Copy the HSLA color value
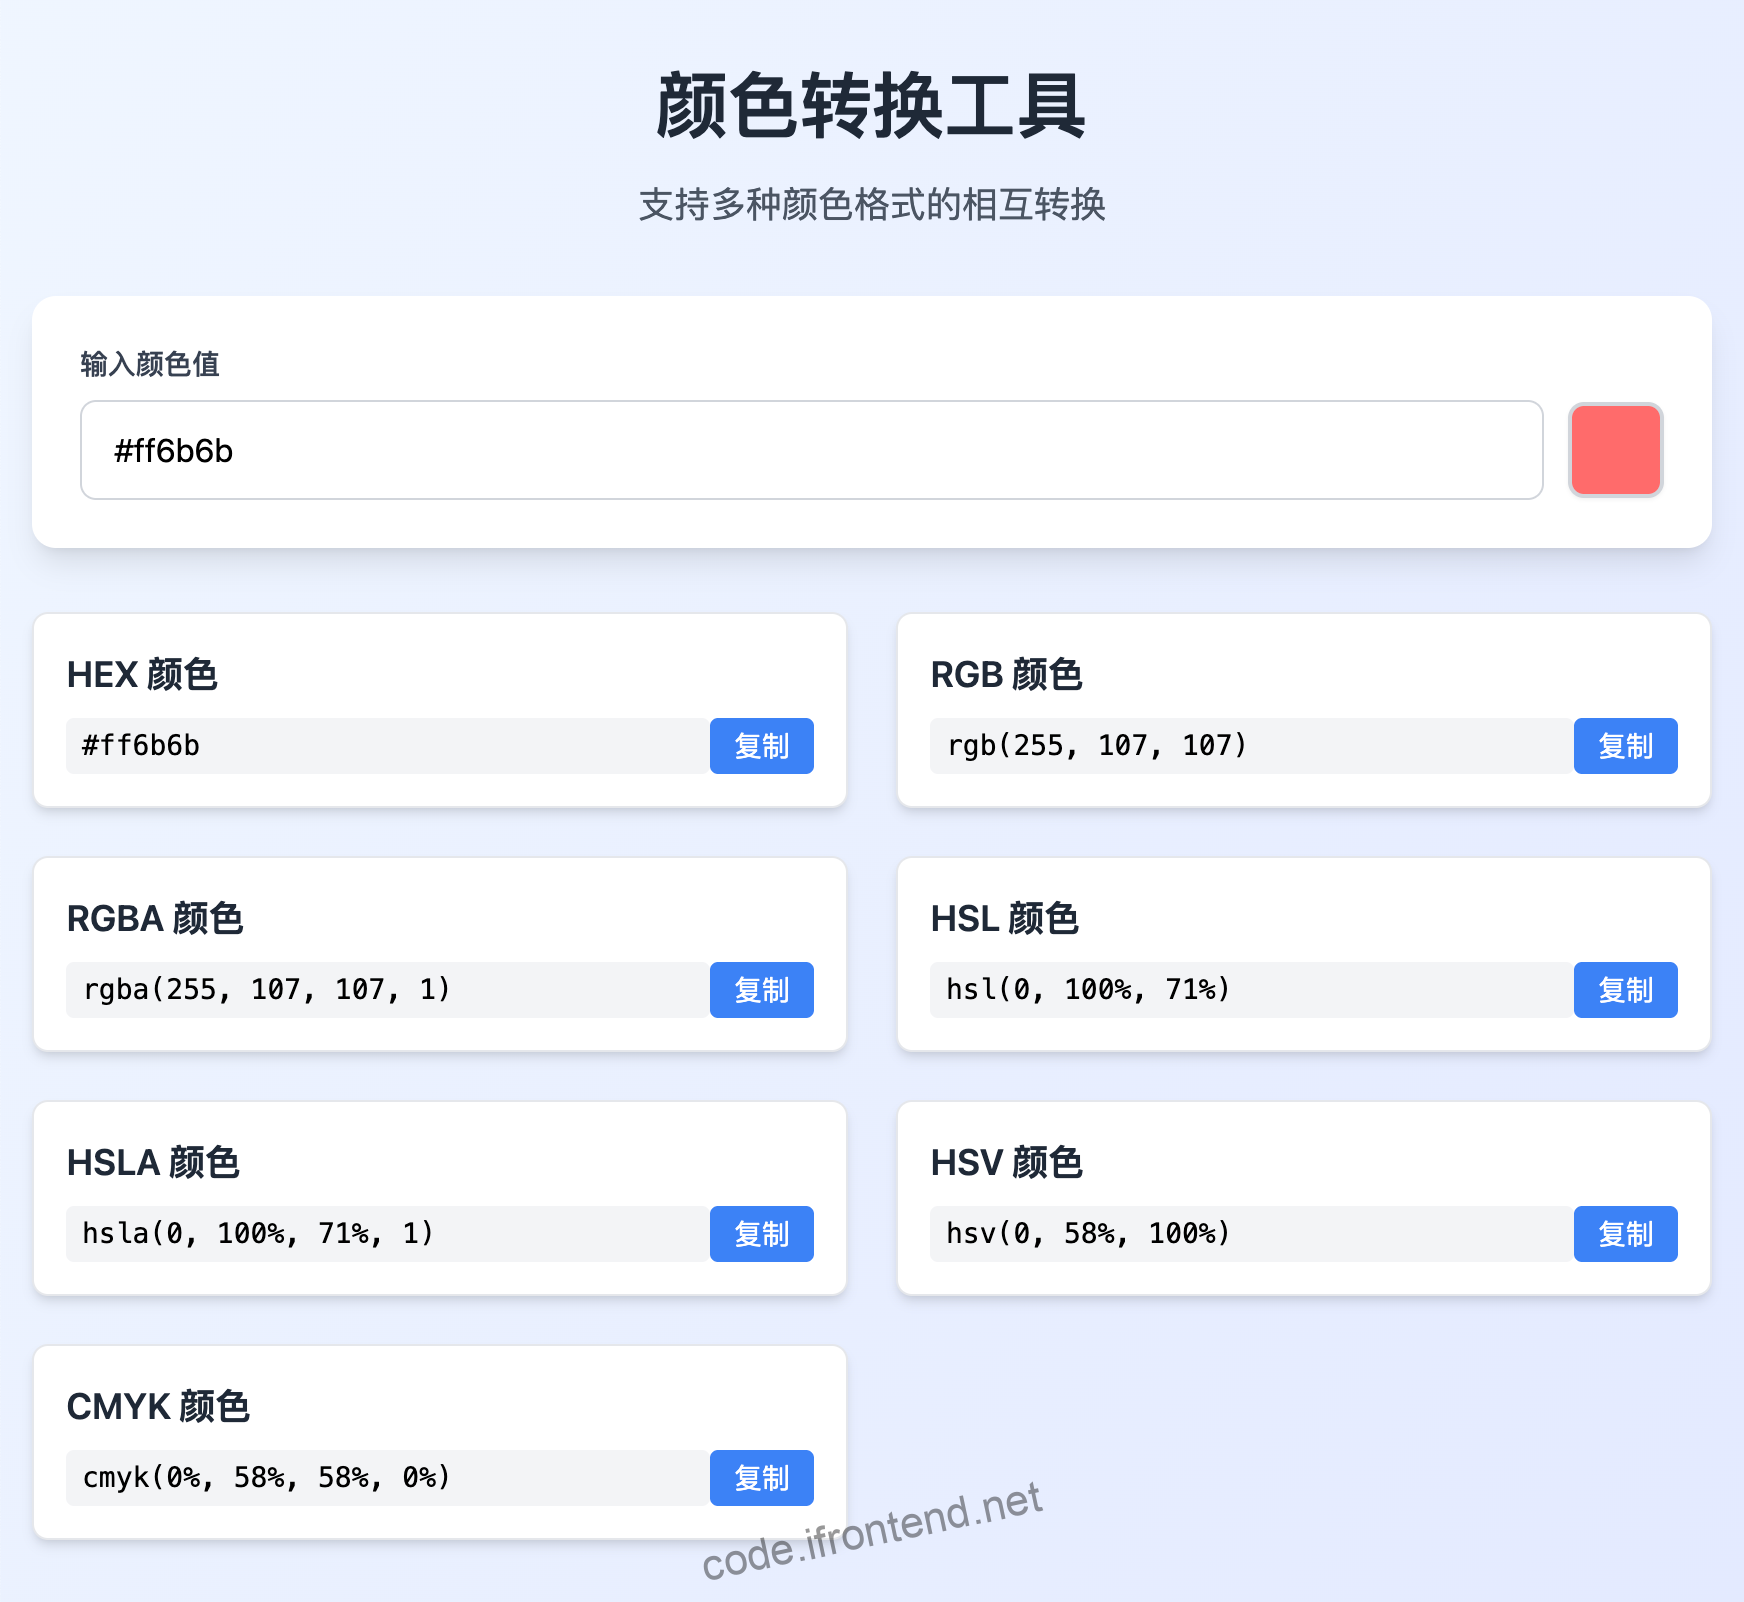This screenshot has width=1744, height=1602. (761, 1234)
